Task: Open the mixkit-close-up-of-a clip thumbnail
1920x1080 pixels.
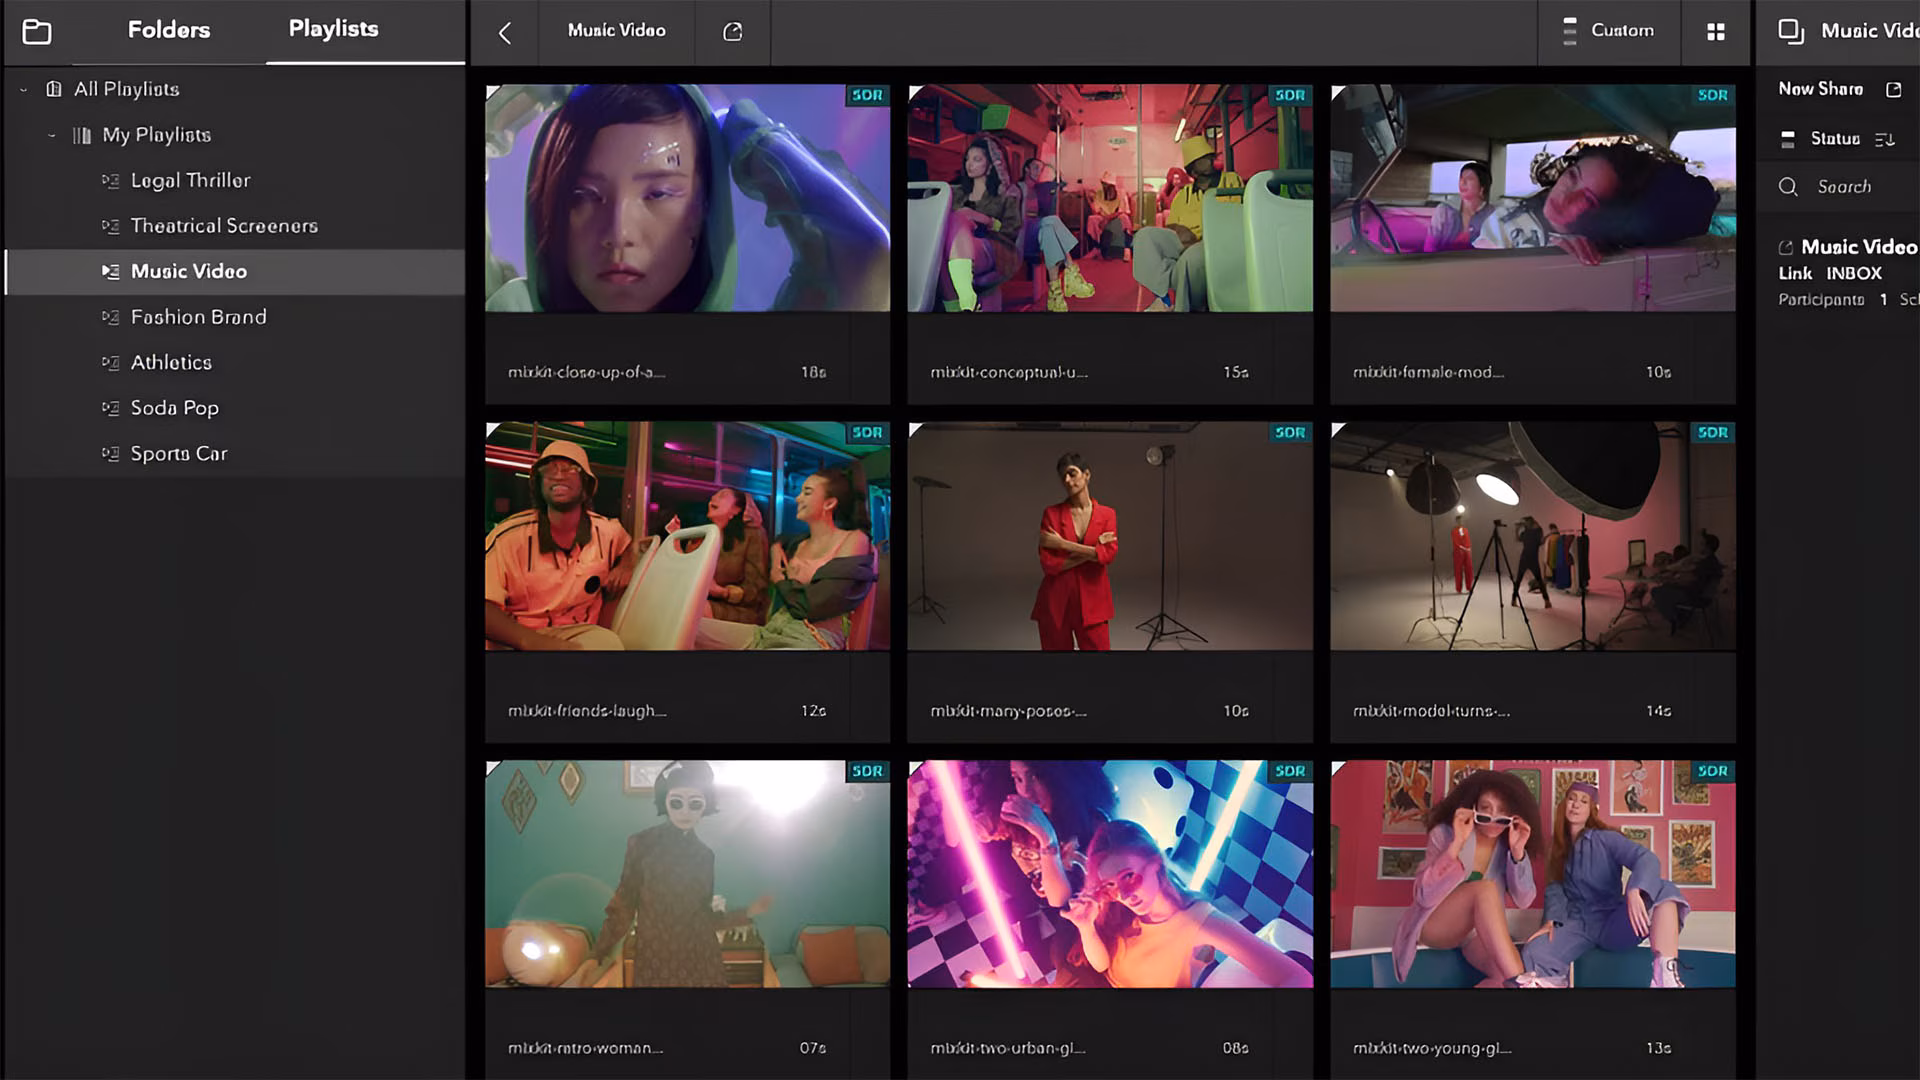Action: tap(688, 198)
